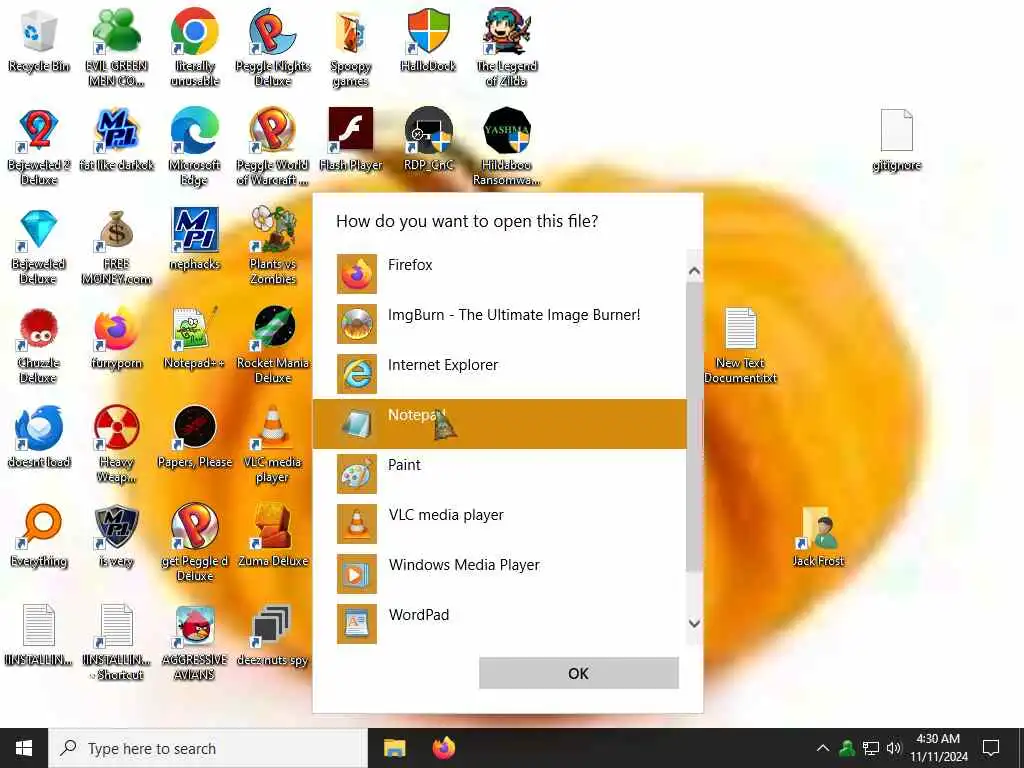This screenshot has width=1024, height=768.
Task: Launch Rocket Mania Deluxe shortcut
Action: click(x=272, y=345)
